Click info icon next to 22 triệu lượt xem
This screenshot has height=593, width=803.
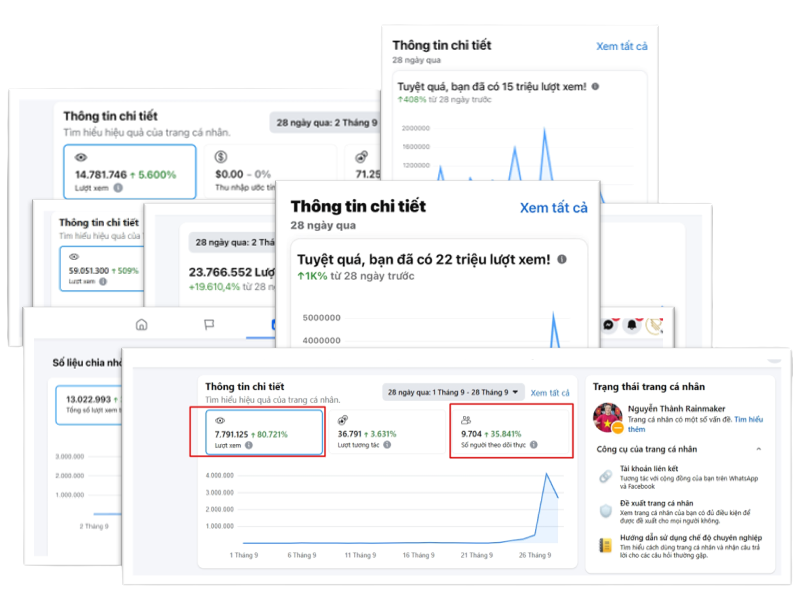[562, 259]
